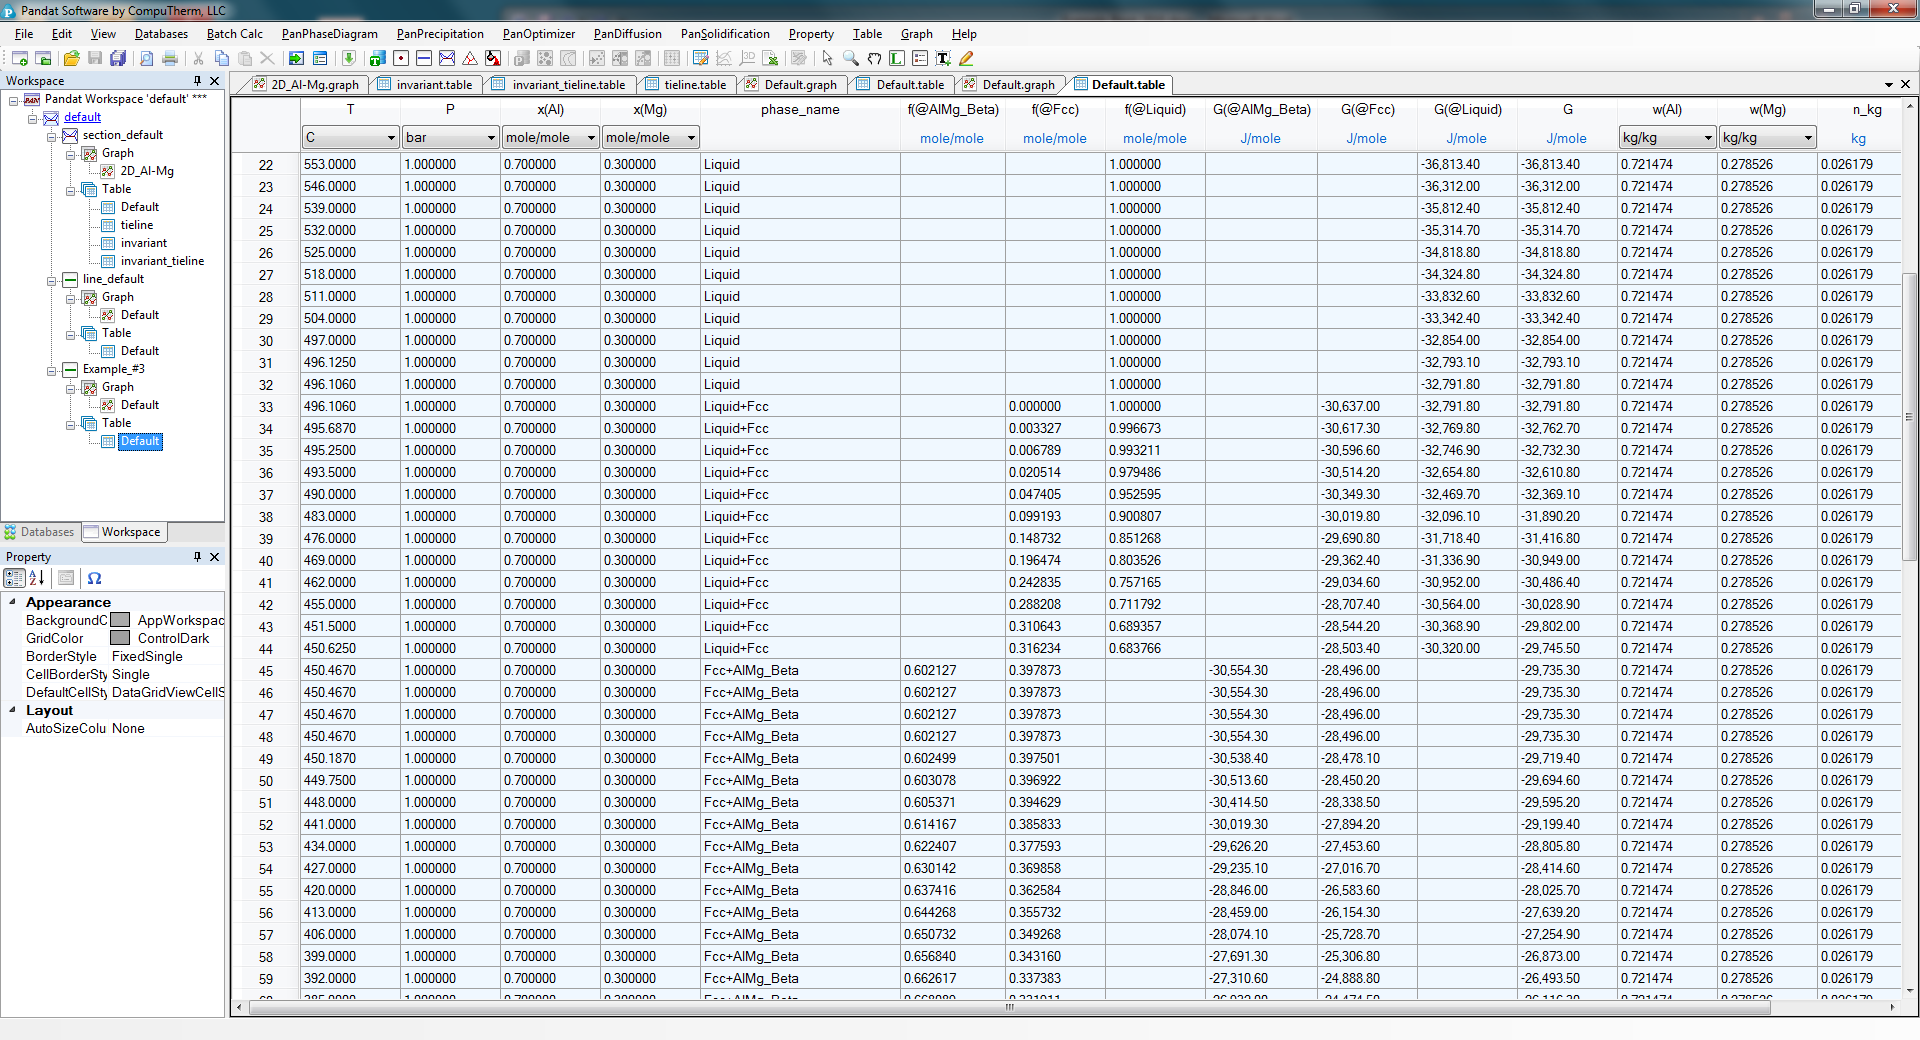Screen dimensions: 1920x1040
Task: Click the BackgroundColor gray swatch
Action: click(120, 620)
